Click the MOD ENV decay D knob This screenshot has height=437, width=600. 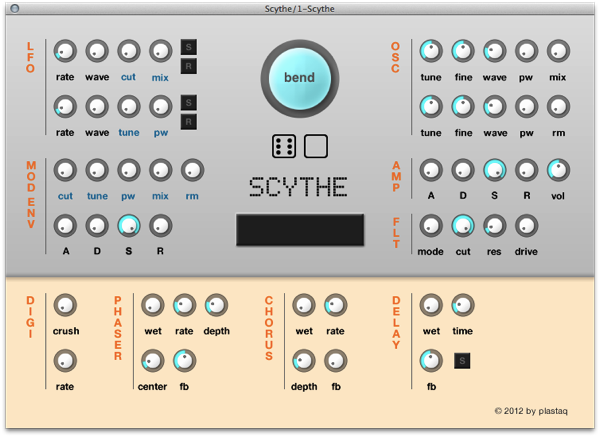click(97, 226)
